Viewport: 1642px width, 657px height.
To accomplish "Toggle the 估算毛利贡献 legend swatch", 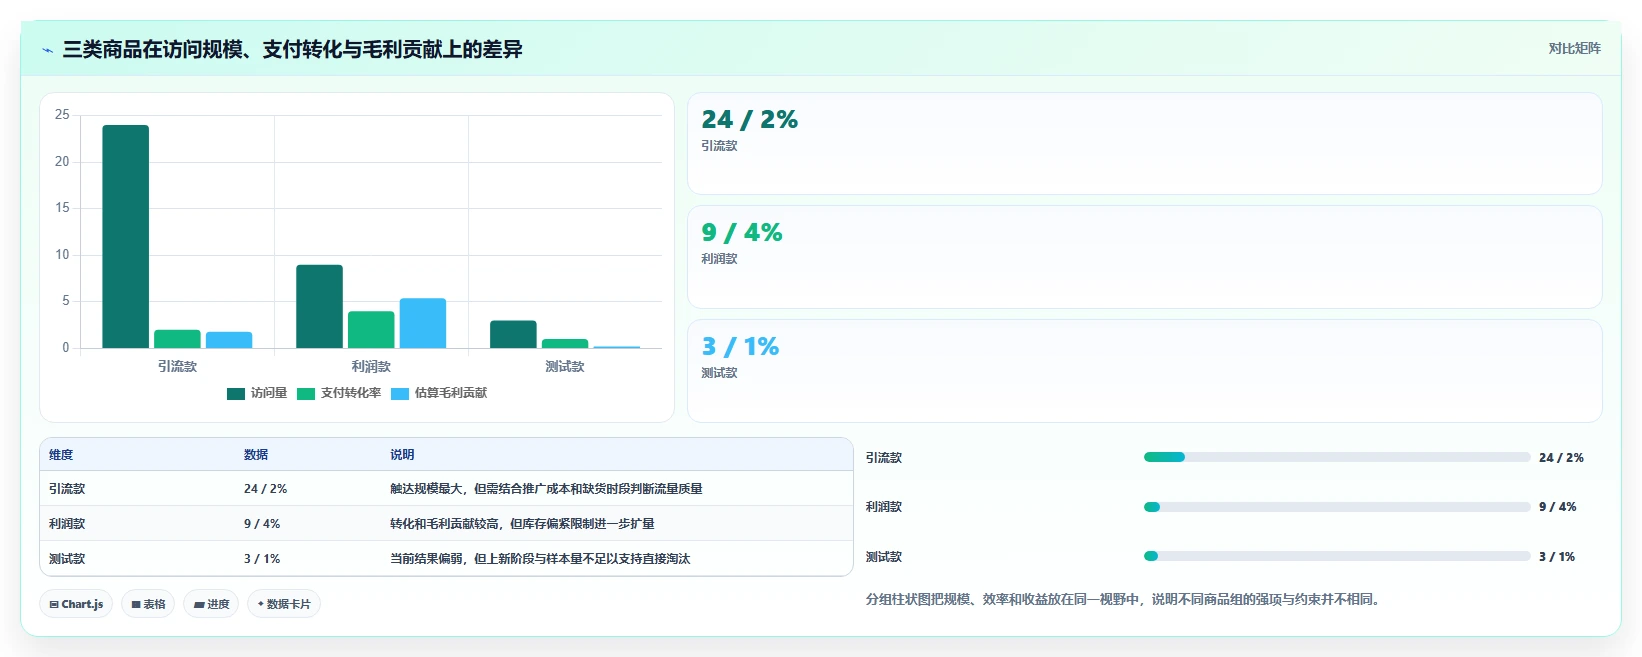I will pos(400,394).
